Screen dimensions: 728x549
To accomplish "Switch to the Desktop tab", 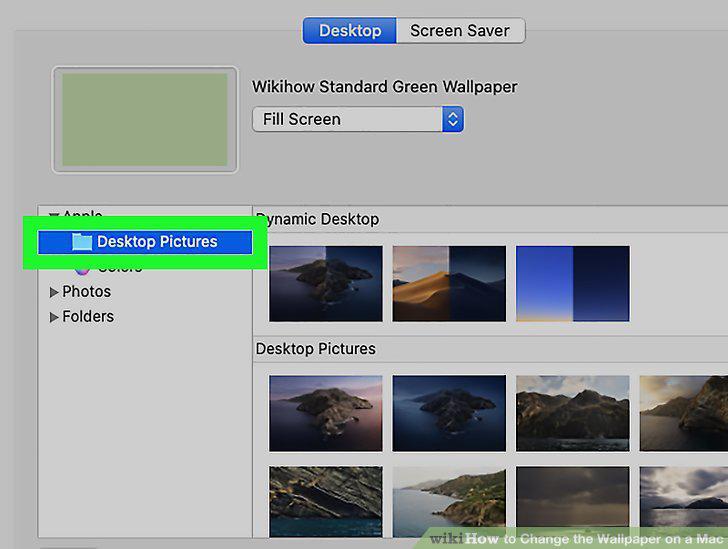I will pos(350,31).
